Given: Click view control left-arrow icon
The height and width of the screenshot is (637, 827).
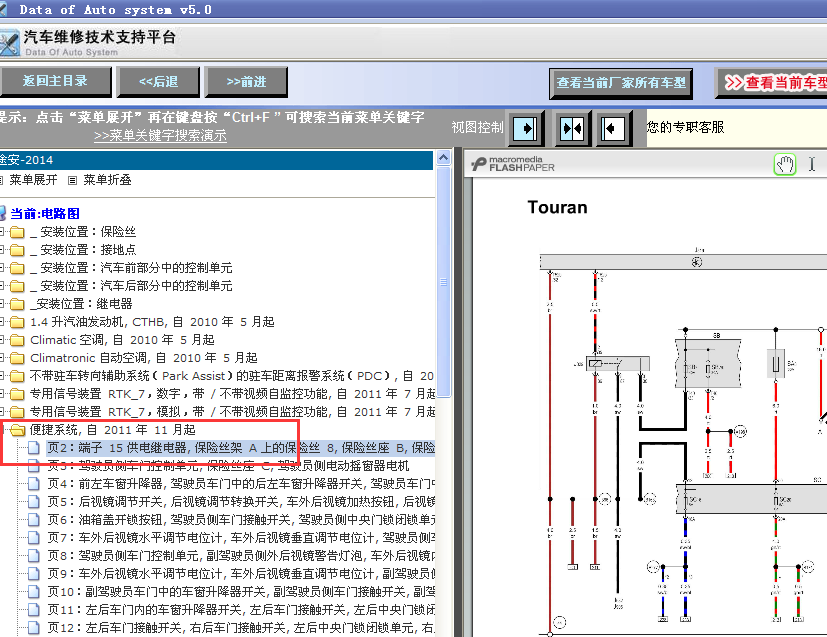Looking at the screenshot, I should click(x=613, y=128).
